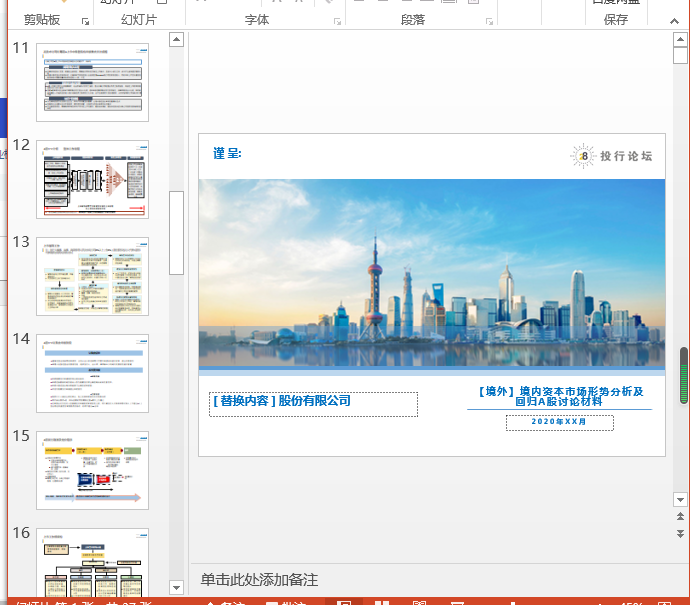Click the thumbnail pane scrollbar handle
The height and width of the screenshot is (605, 690).
pyautogui.click(x=176, y=233)
